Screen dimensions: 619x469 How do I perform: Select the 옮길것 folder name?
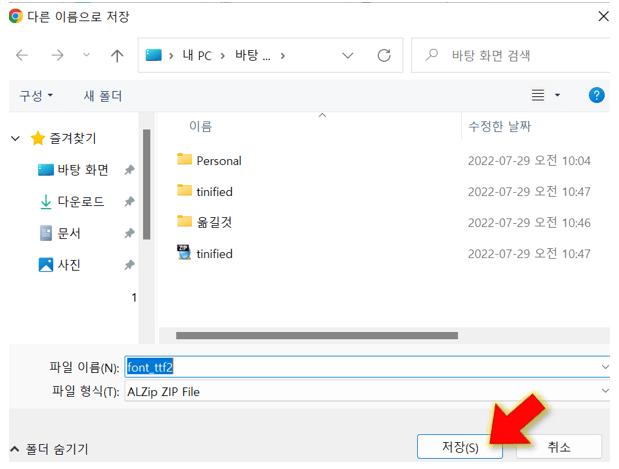coord(214,223)
